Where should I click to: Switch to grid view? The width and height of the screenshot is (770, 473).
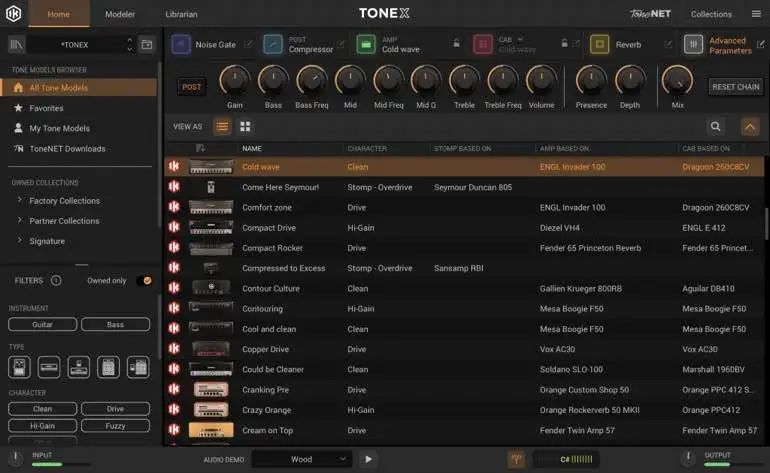pos(245,127)
